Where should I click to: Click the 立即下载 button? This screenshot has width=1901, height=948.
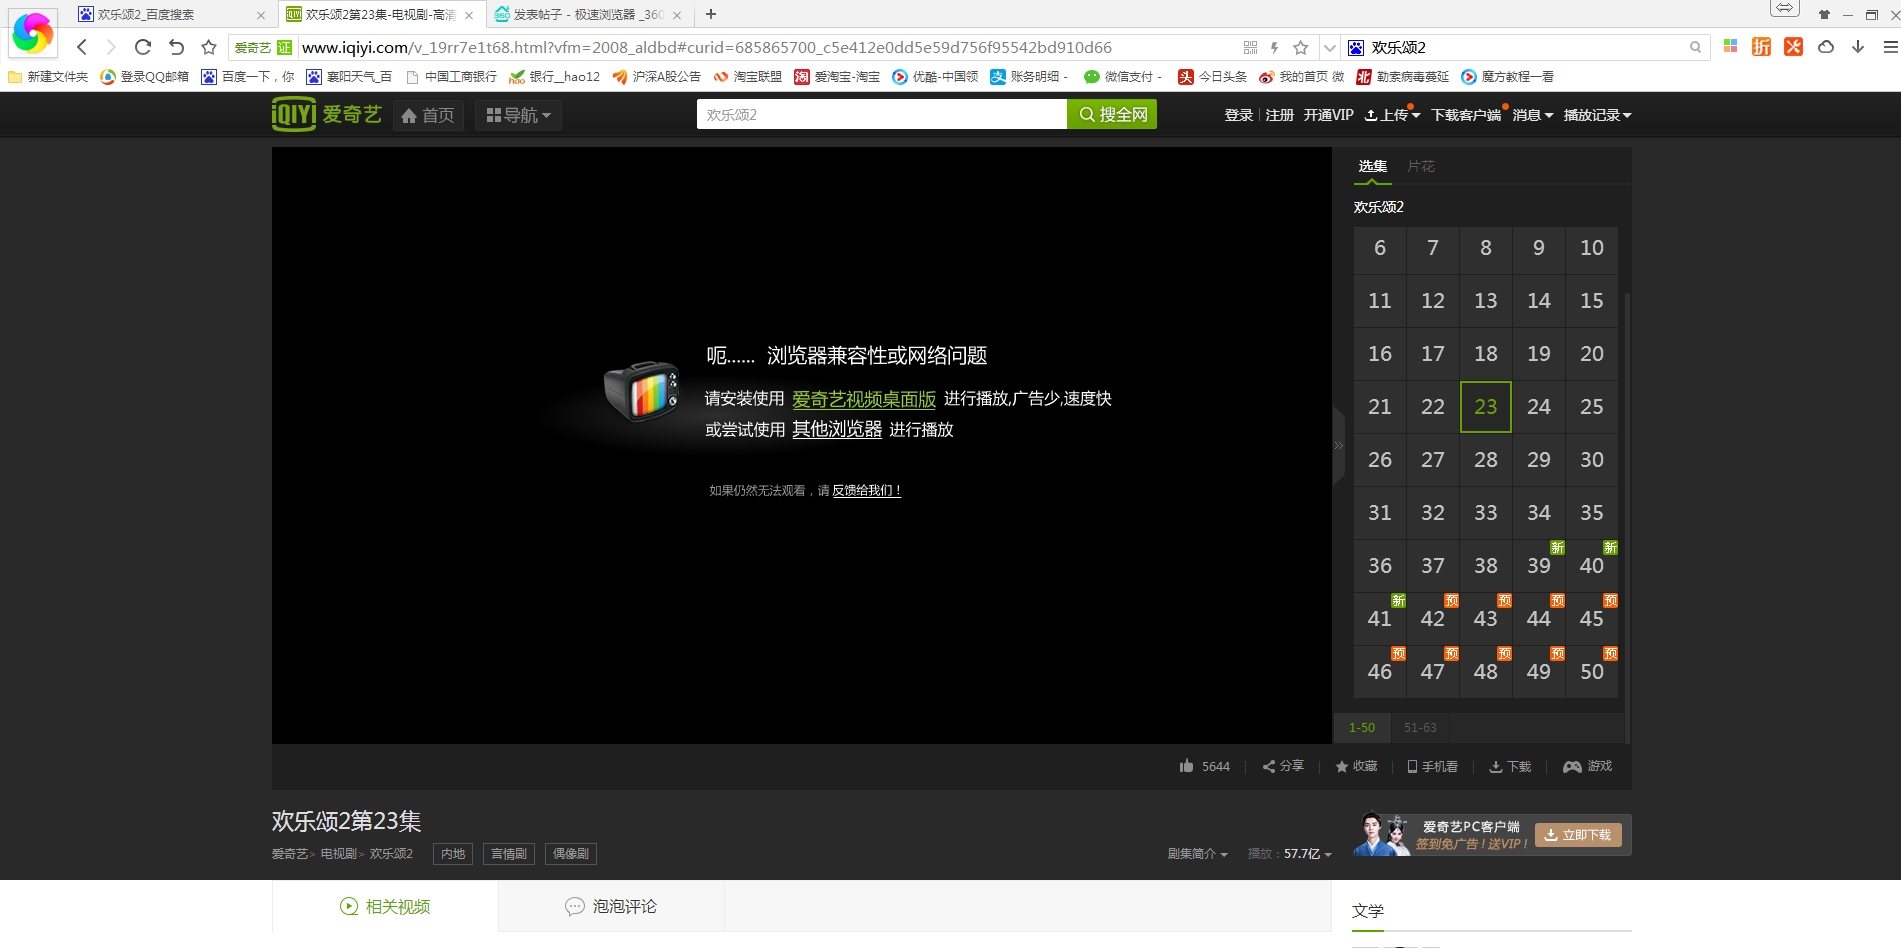click(1578, 835)
